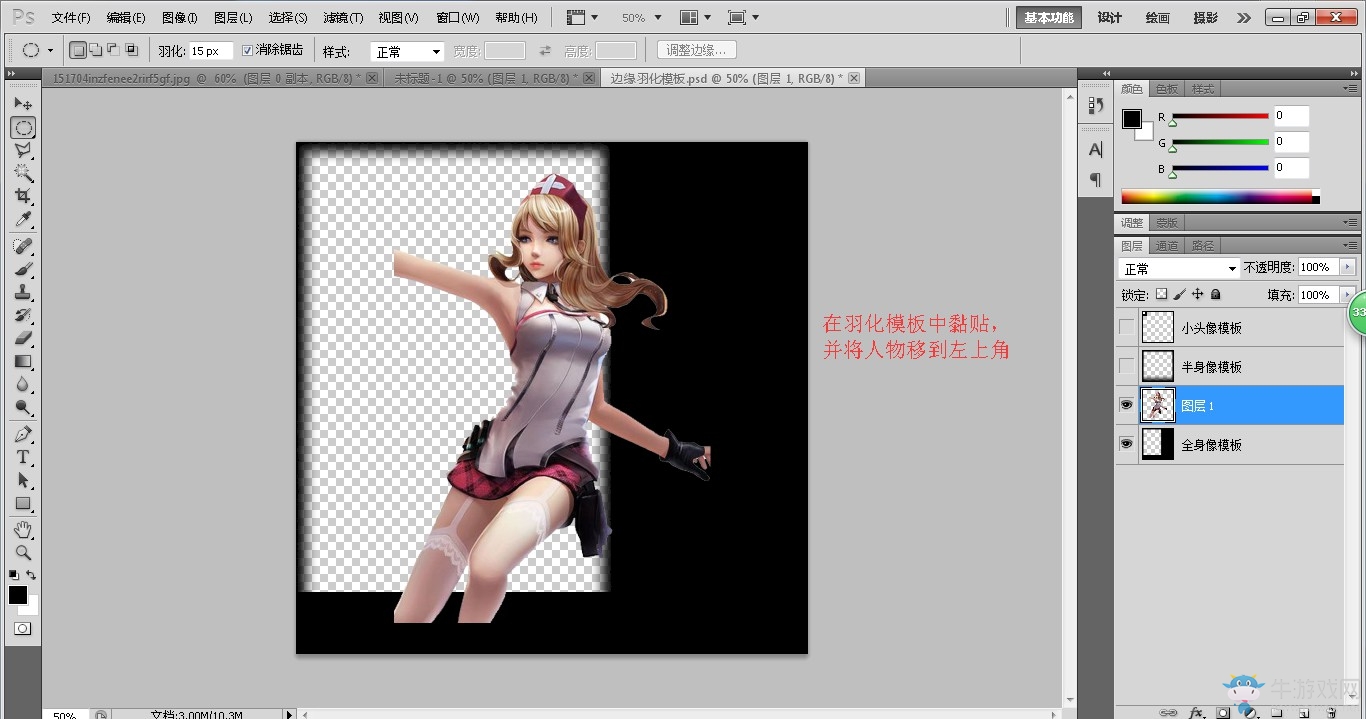The height and width of the screenshot is (719, 1366).
Task: Open the layer blend mode dropdown 正常
Action: coord(1179,268)
